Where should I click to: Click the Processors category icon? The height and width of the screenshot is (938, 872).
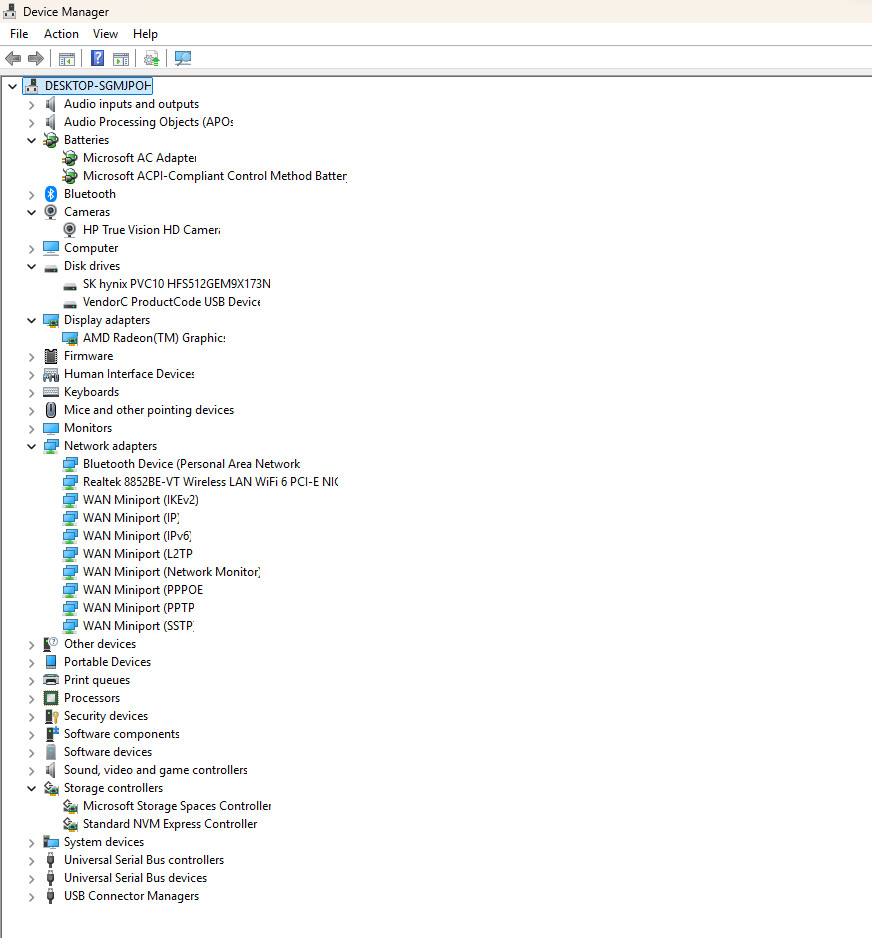coord(51,698)
